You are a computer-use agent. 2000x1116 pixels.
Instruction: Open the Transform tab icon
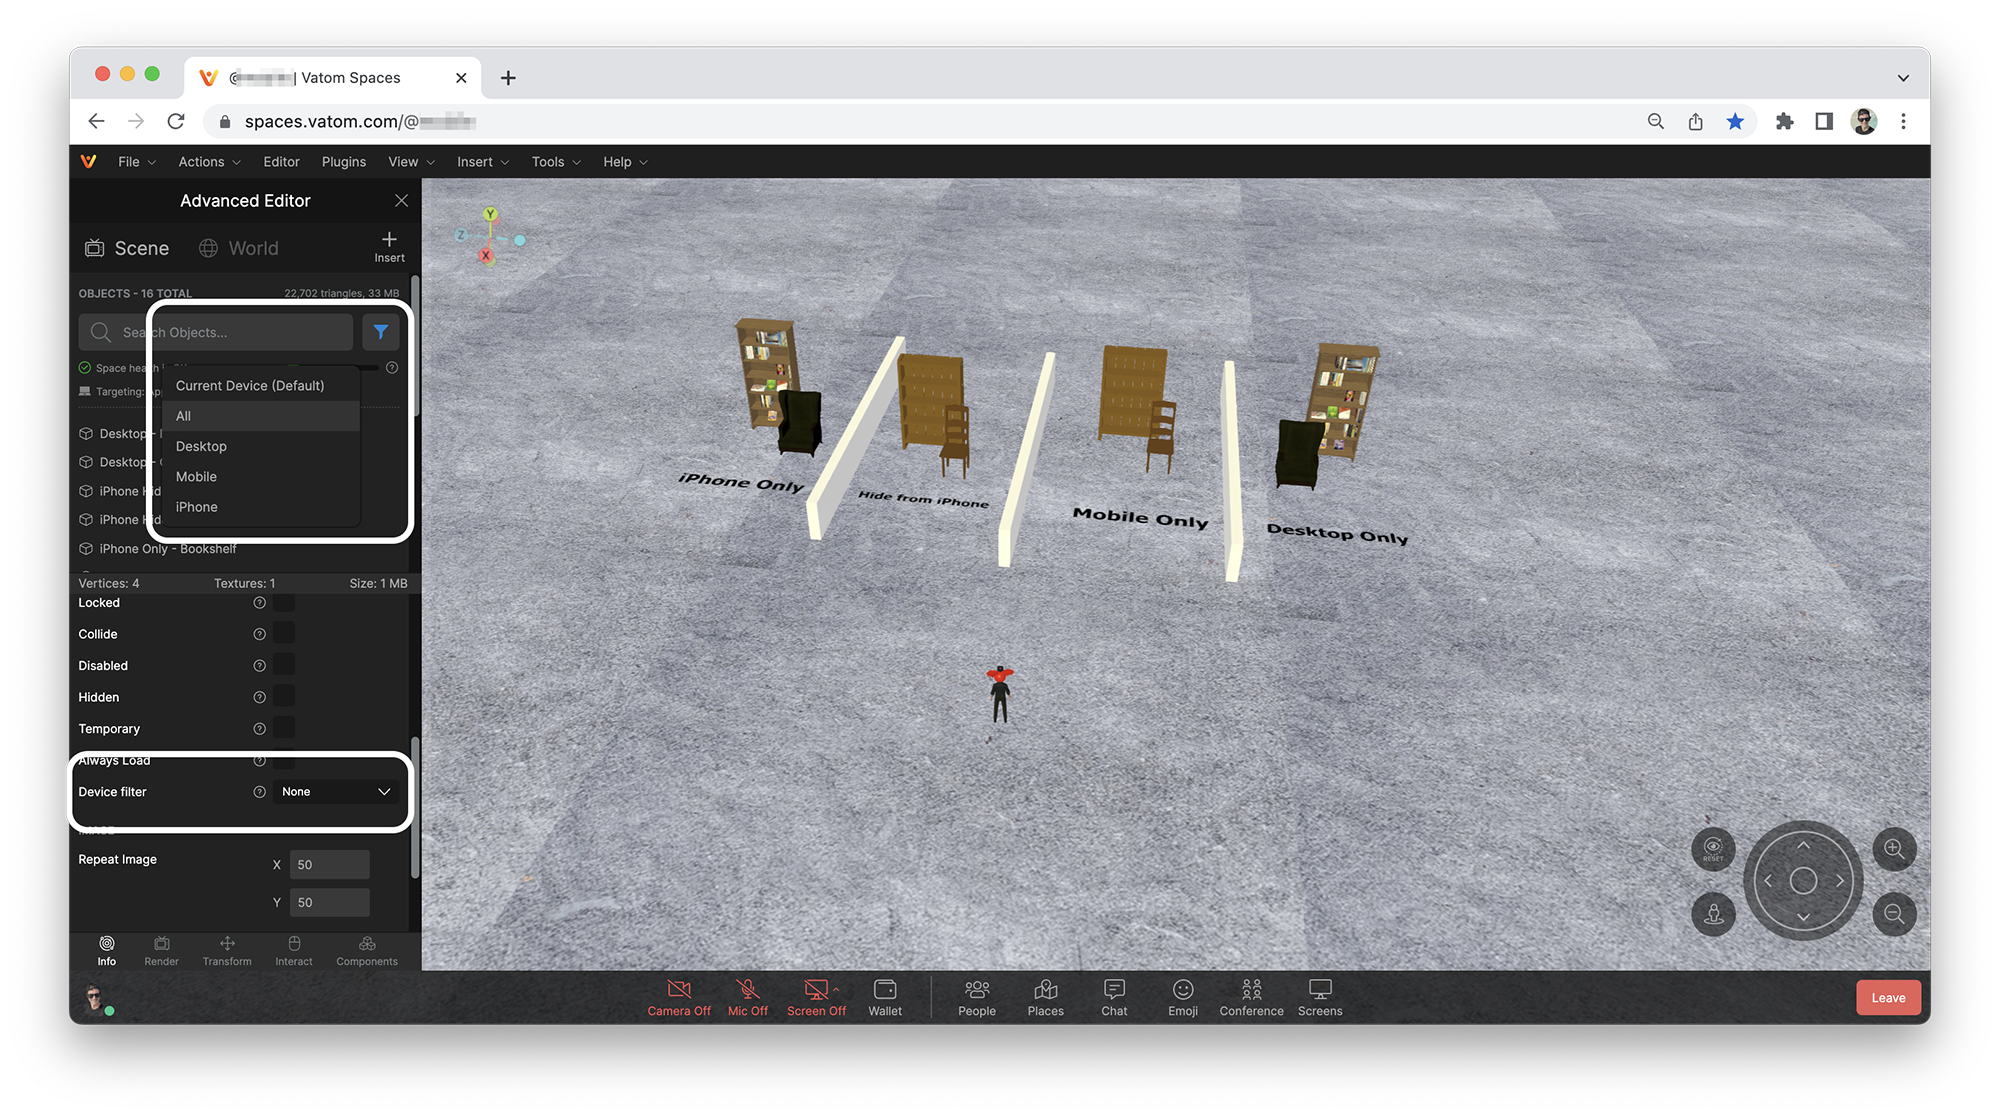tap(227, 943)
